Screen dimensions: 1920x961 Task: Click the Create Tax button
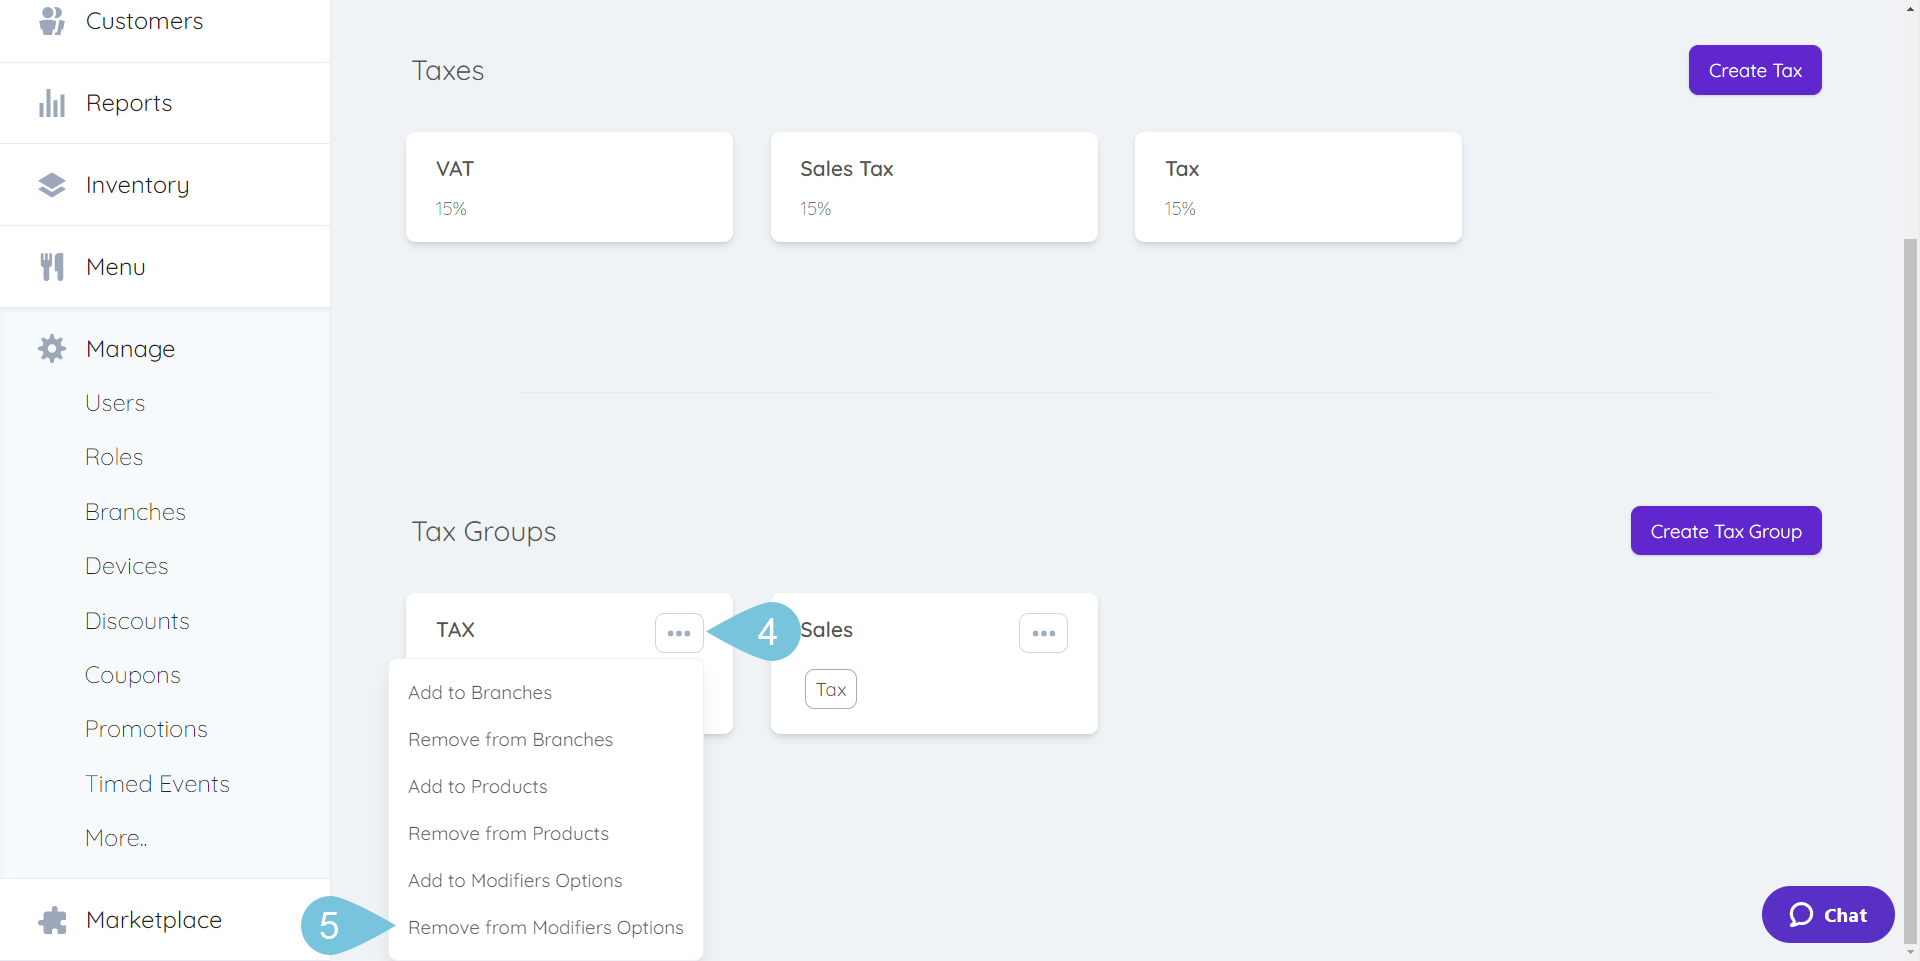click(1755, 70)
